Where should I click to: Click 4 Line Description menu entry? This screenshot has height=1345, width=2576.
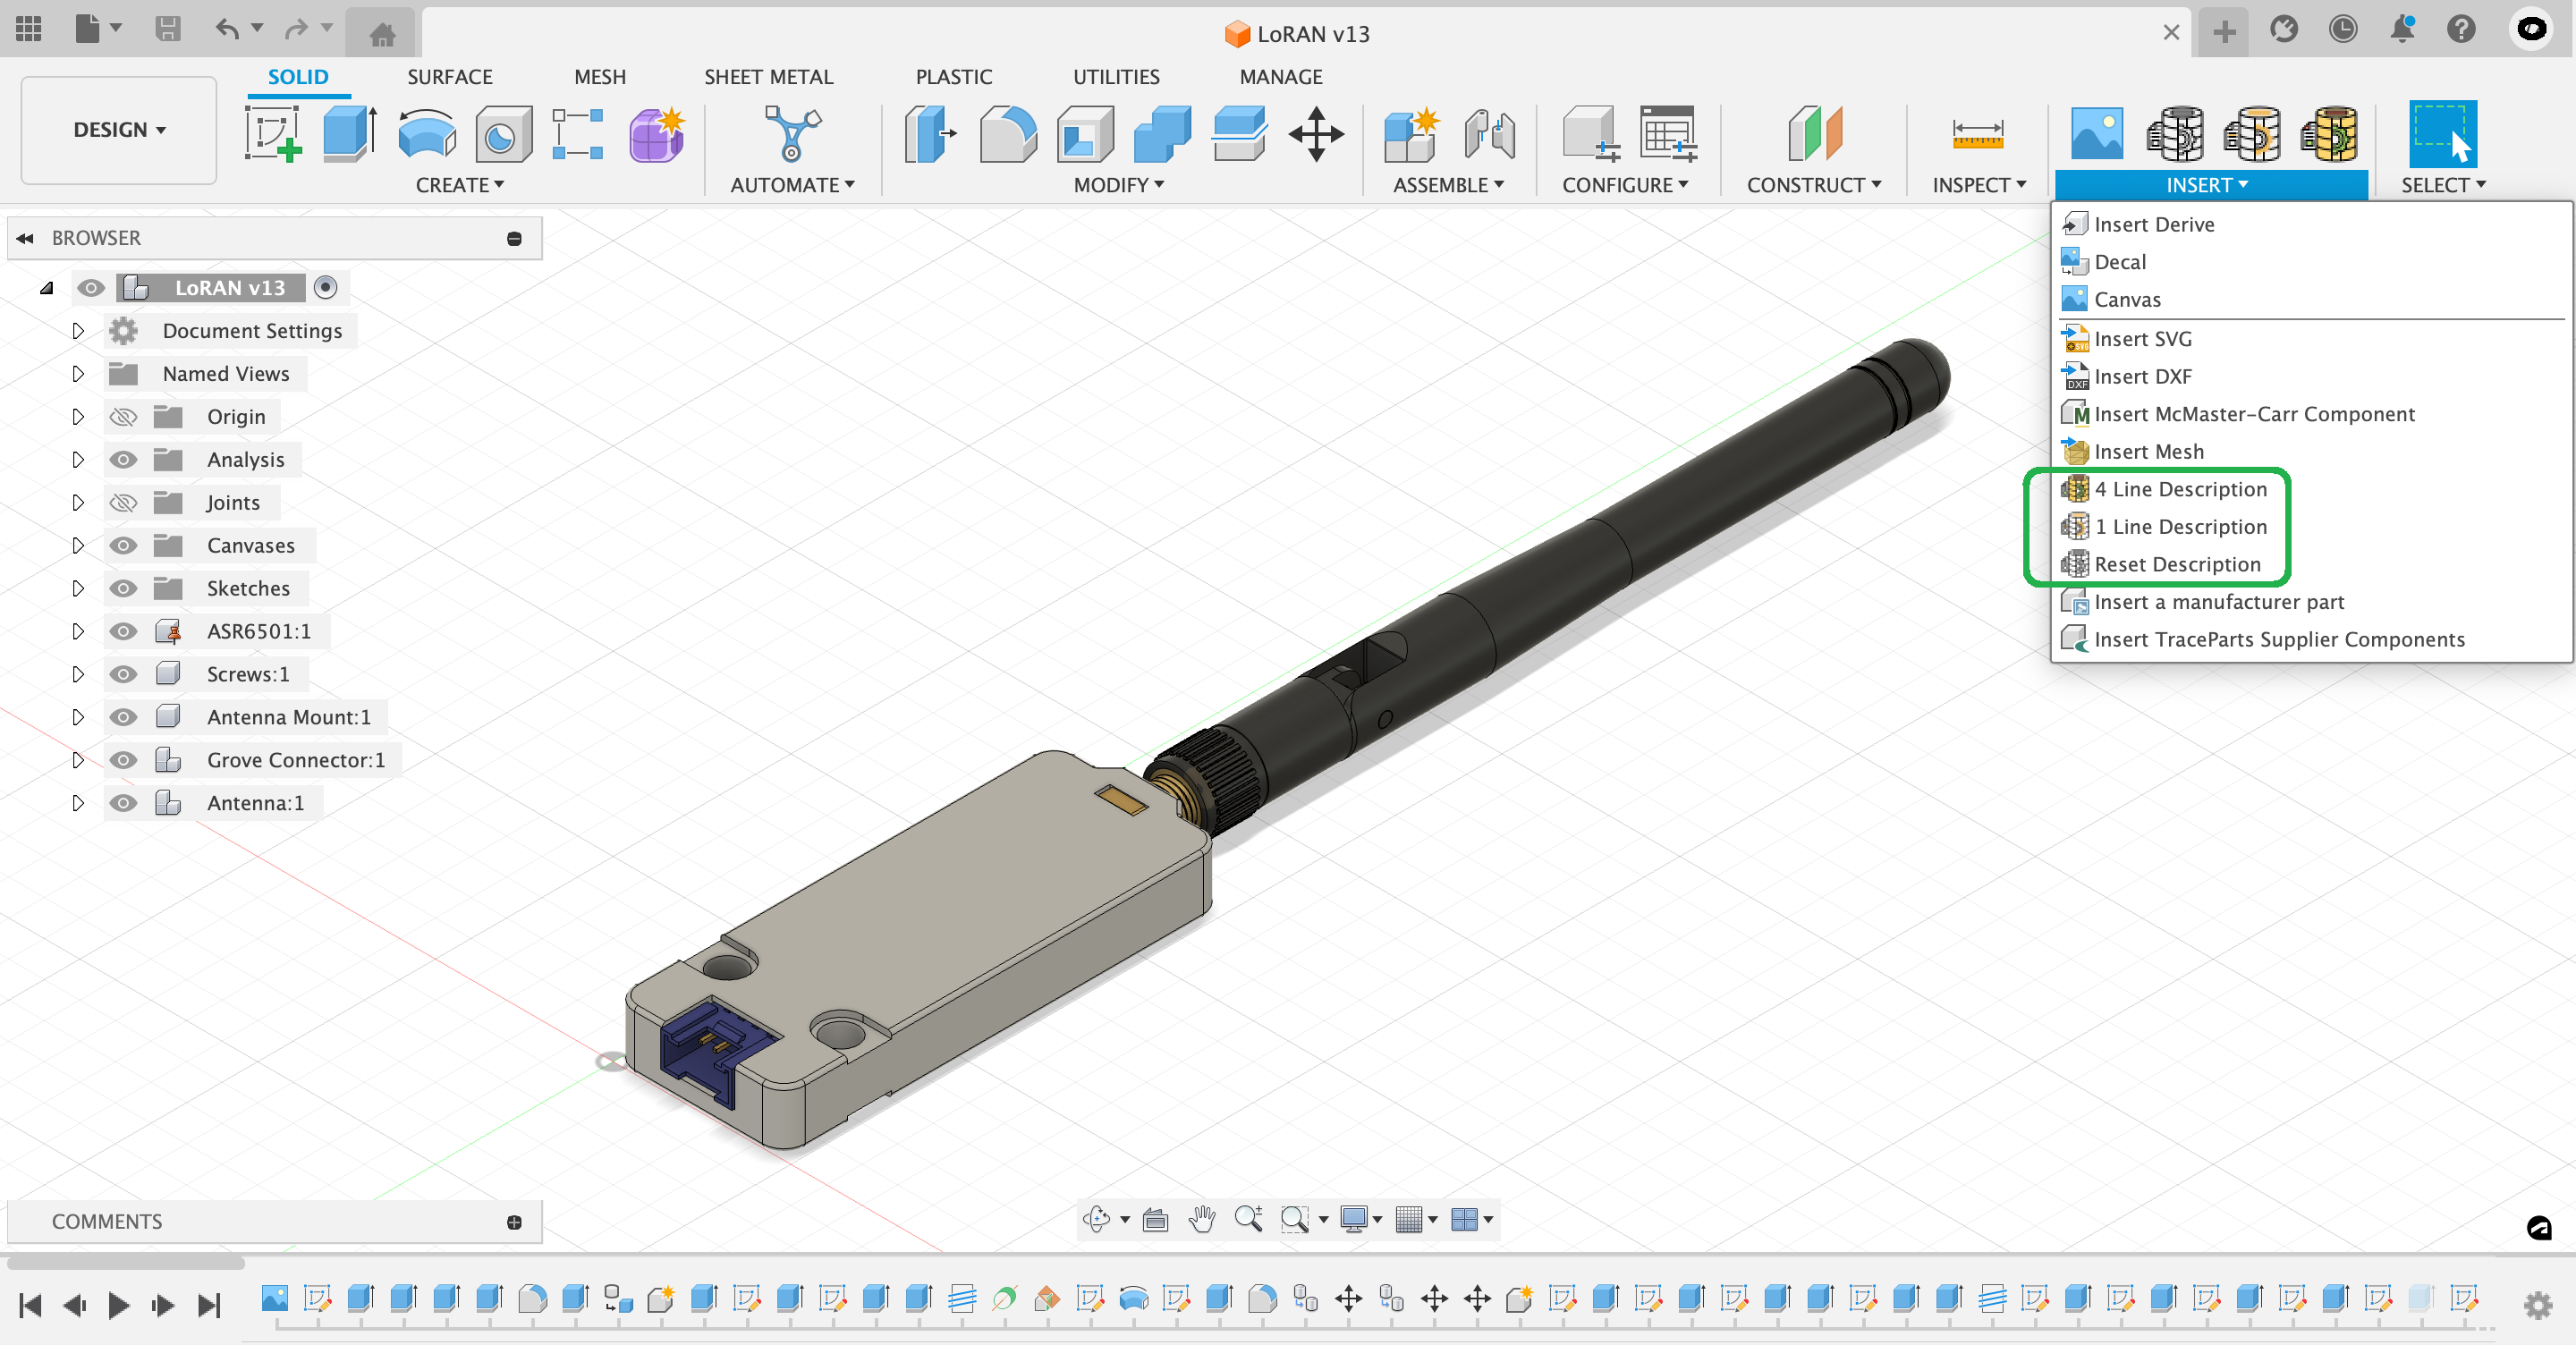click(2179, 489)
